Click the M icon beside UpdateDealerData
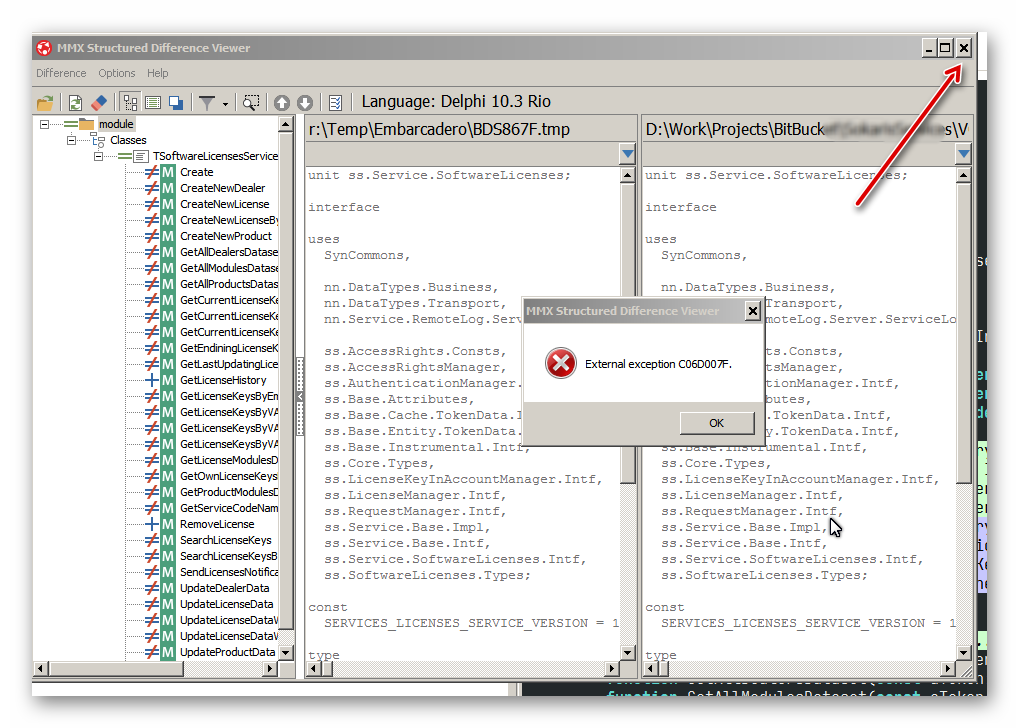The height and width of the screenshot is (728, 1019). pos(168,588)
